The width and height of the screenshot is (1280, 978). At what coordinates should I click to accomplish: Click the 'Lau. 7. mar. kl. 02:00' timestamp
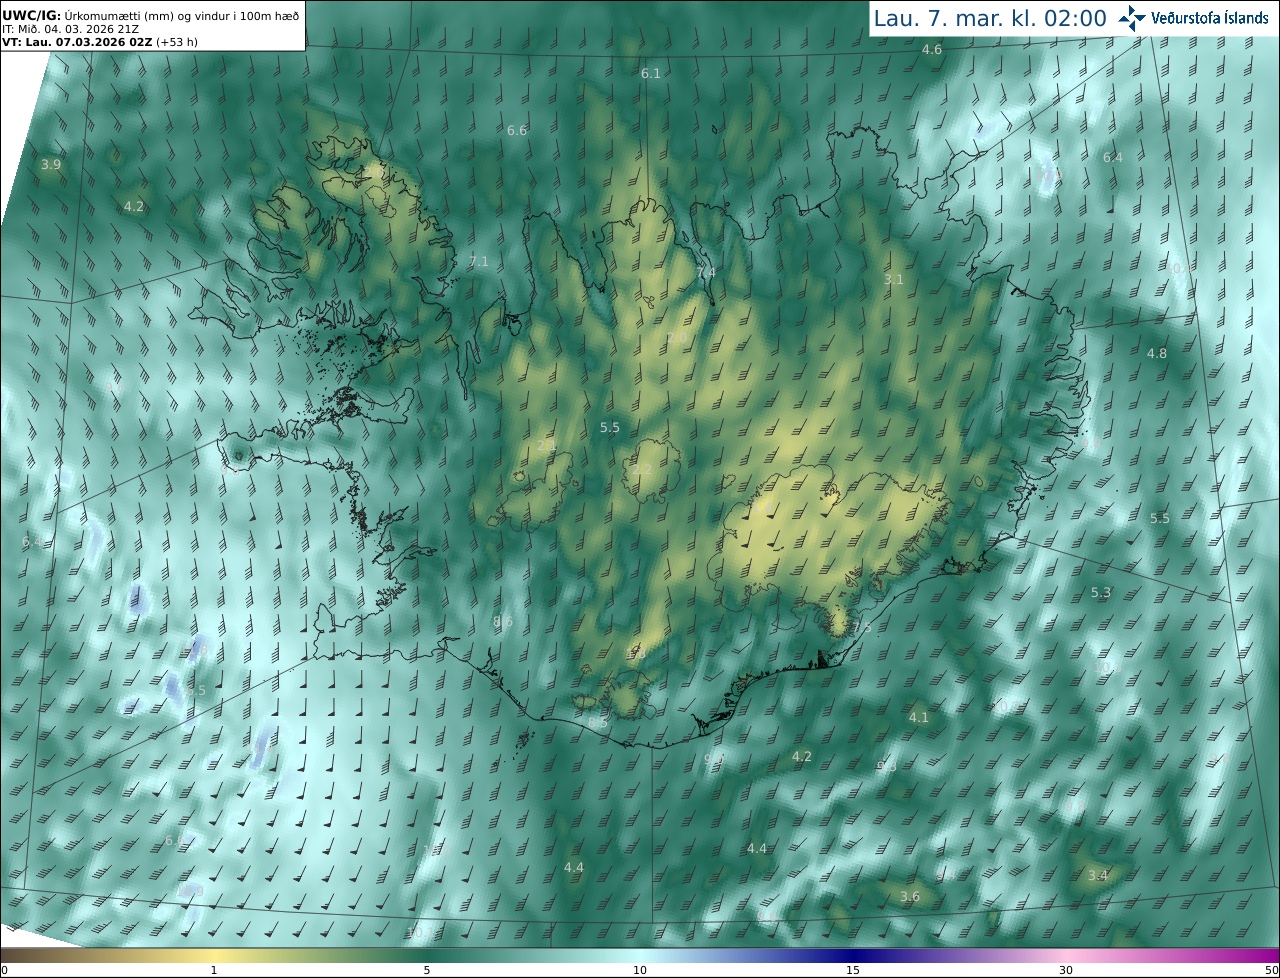click(990, 18)
